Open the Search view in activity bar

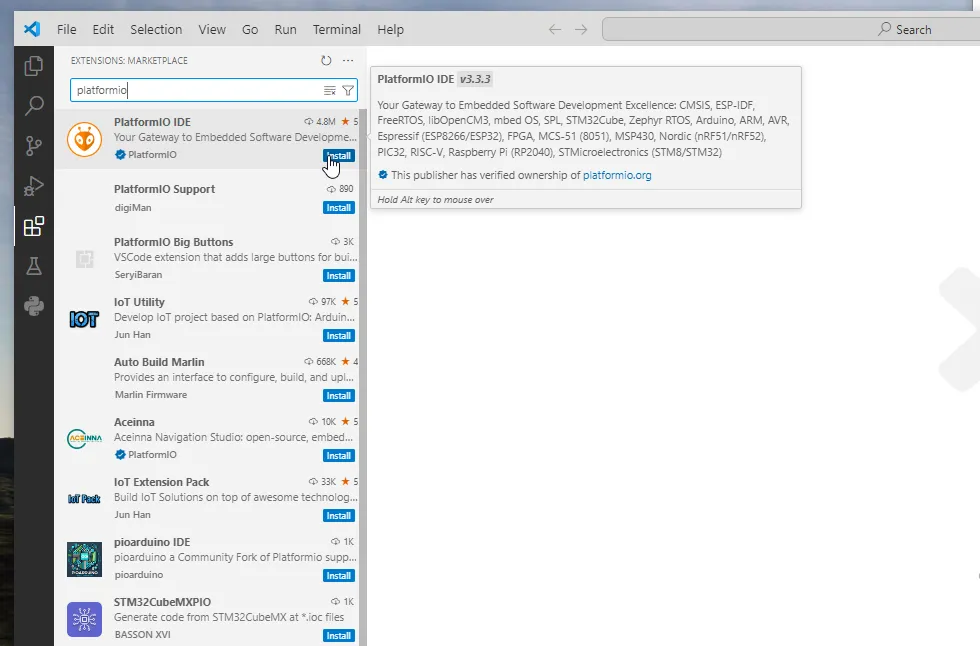(x=34, y=106)
